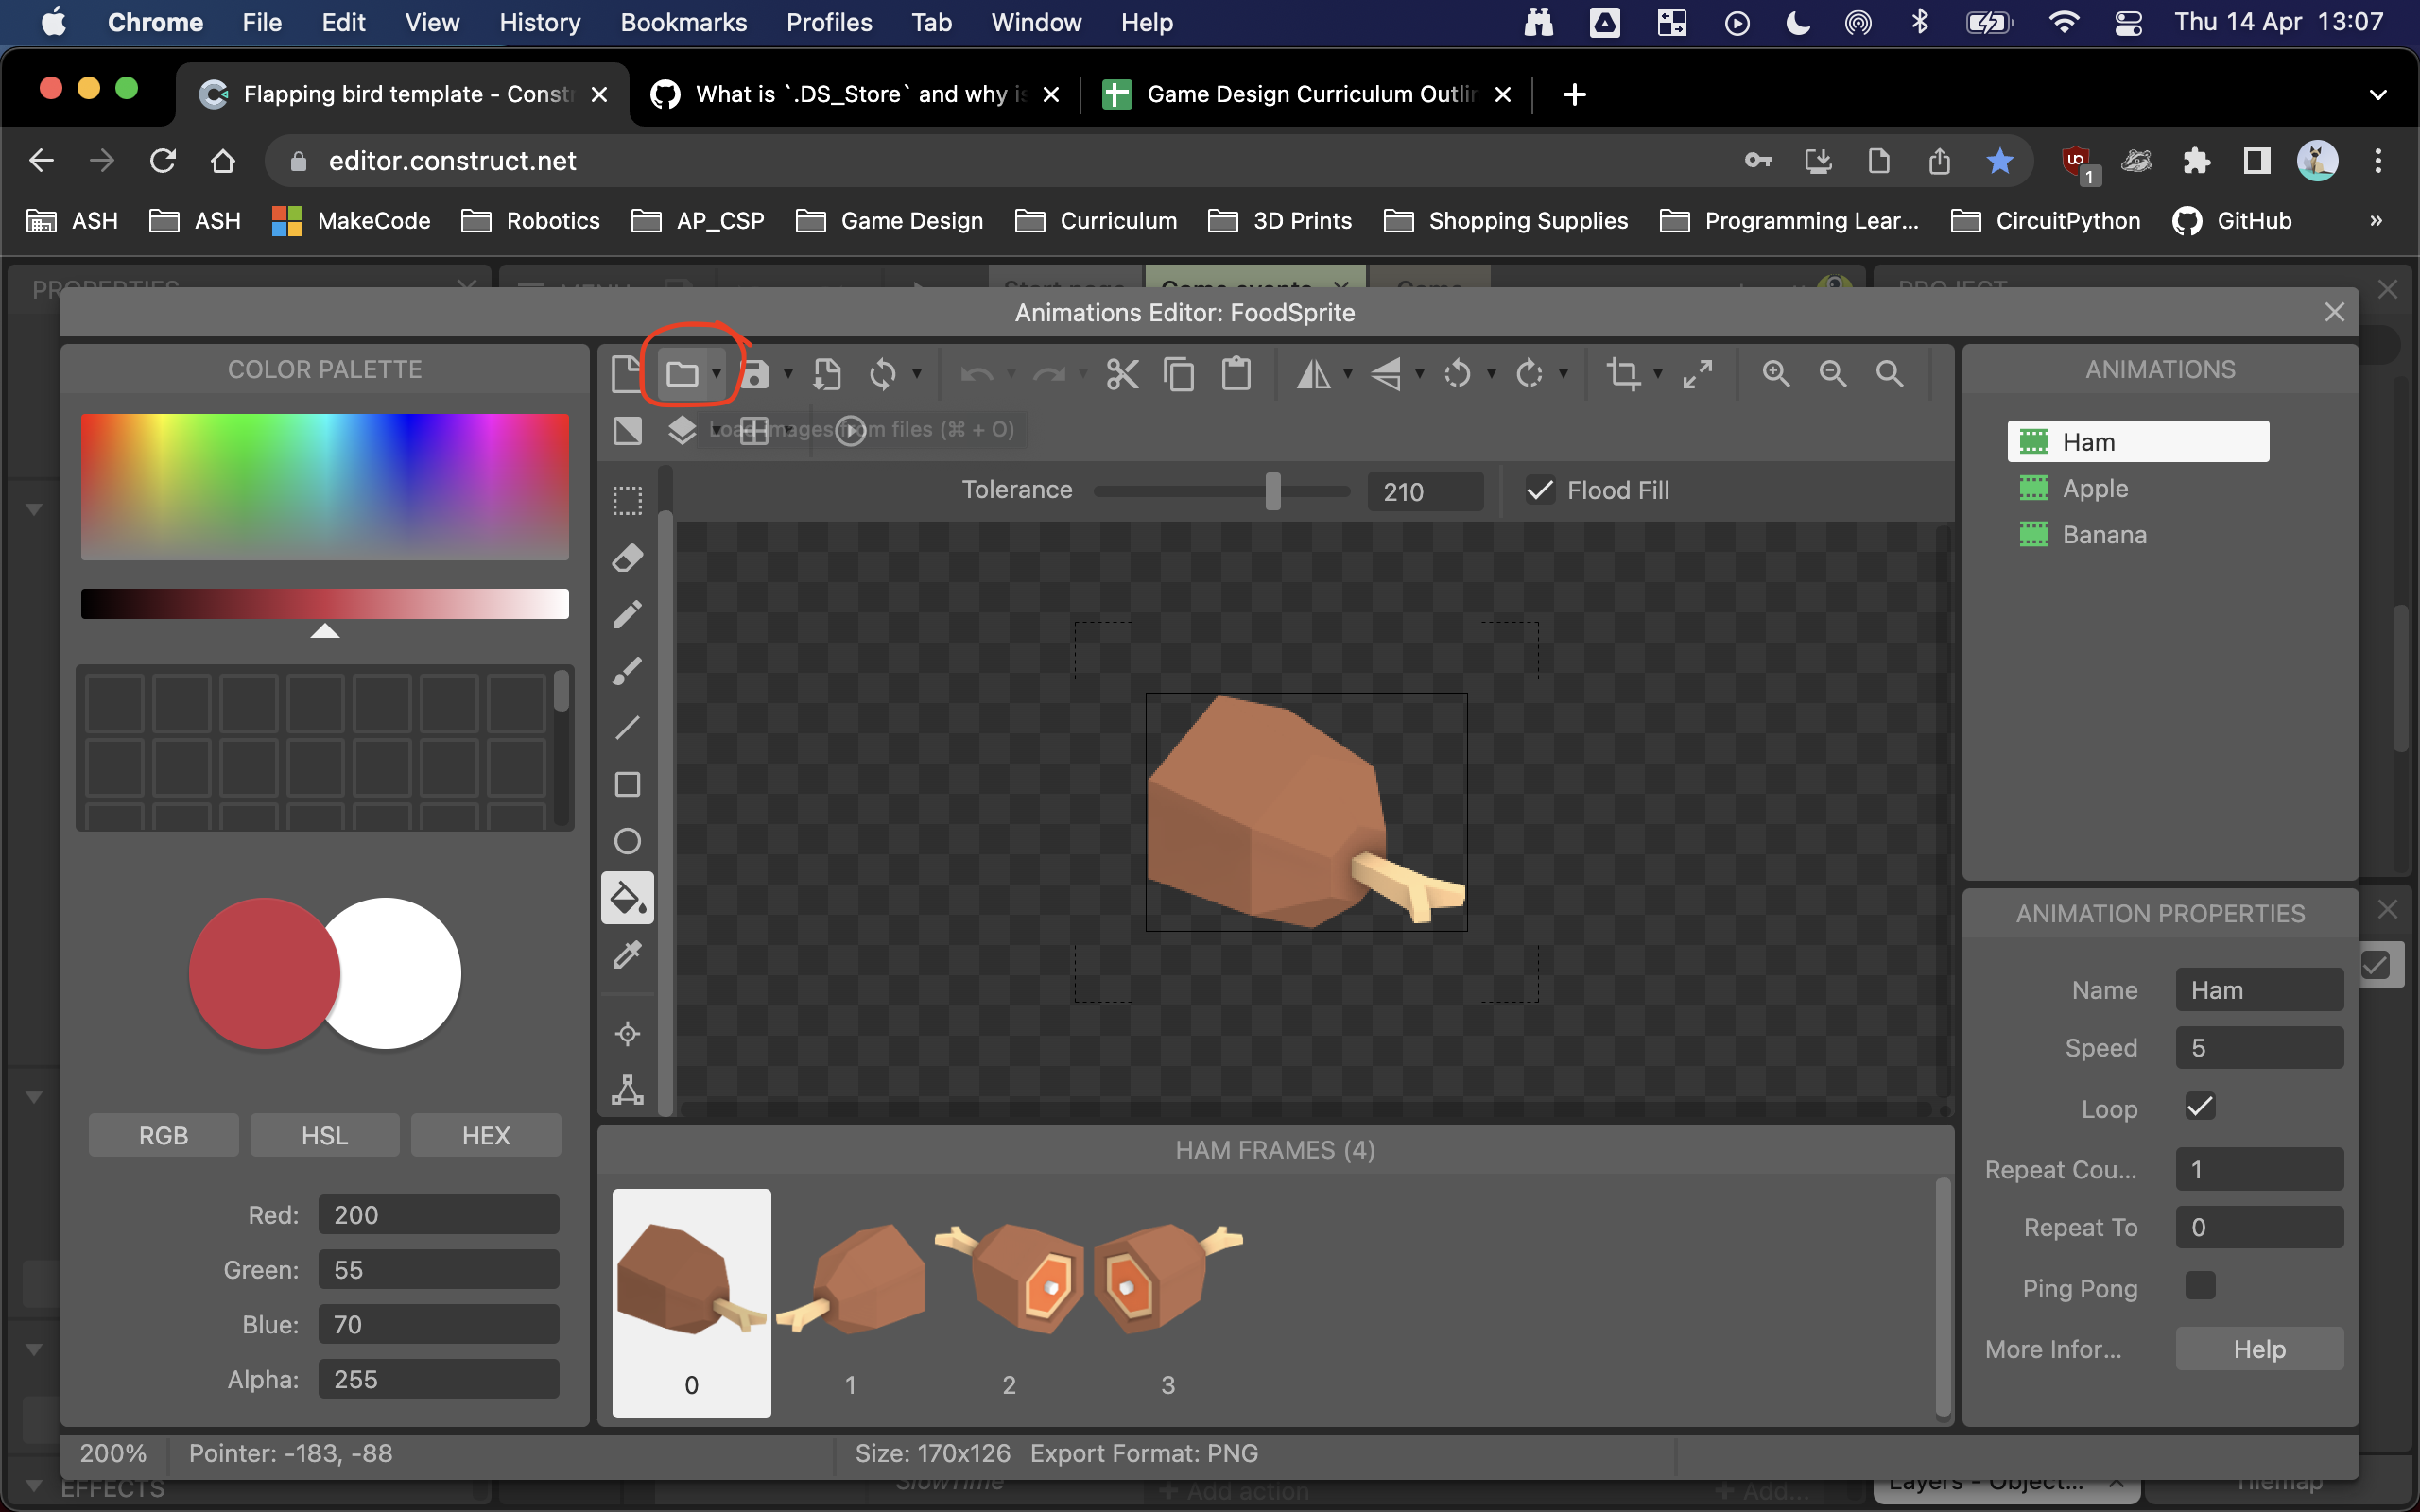Image resolution: width=2420 pixels, height=1512 pixels.
Task: Select the Rectangle shape tool
Action: (x=627, y=785)
